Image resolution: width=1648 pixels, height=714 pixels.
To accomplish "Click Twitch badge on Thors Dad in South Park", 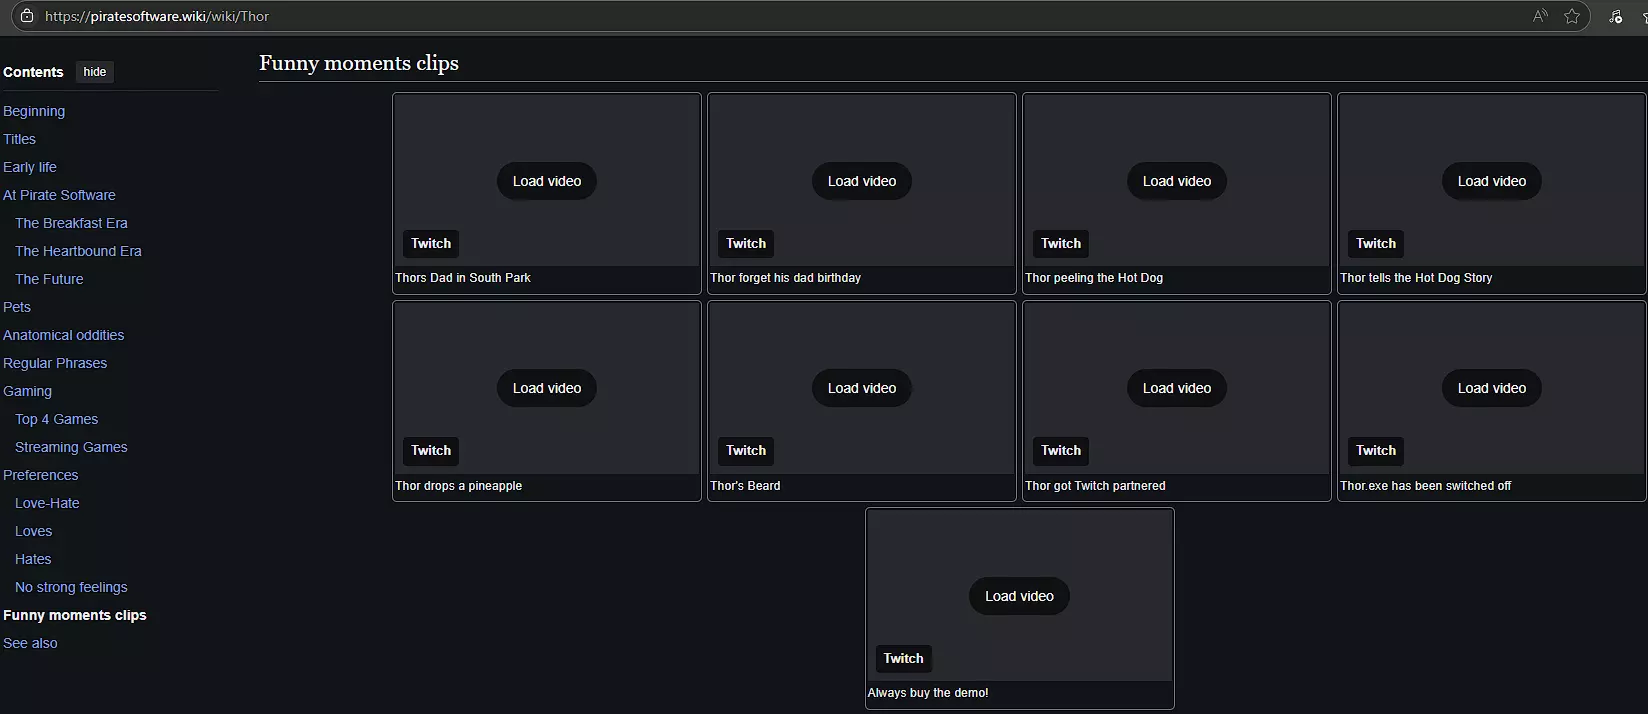I will [431, 243].
